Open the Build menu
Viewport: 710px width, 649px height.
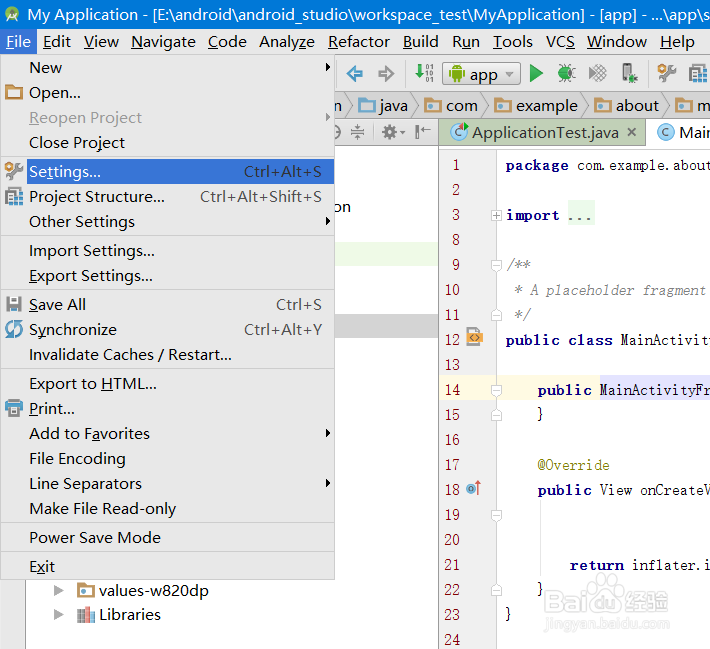(x=421, y=42)
